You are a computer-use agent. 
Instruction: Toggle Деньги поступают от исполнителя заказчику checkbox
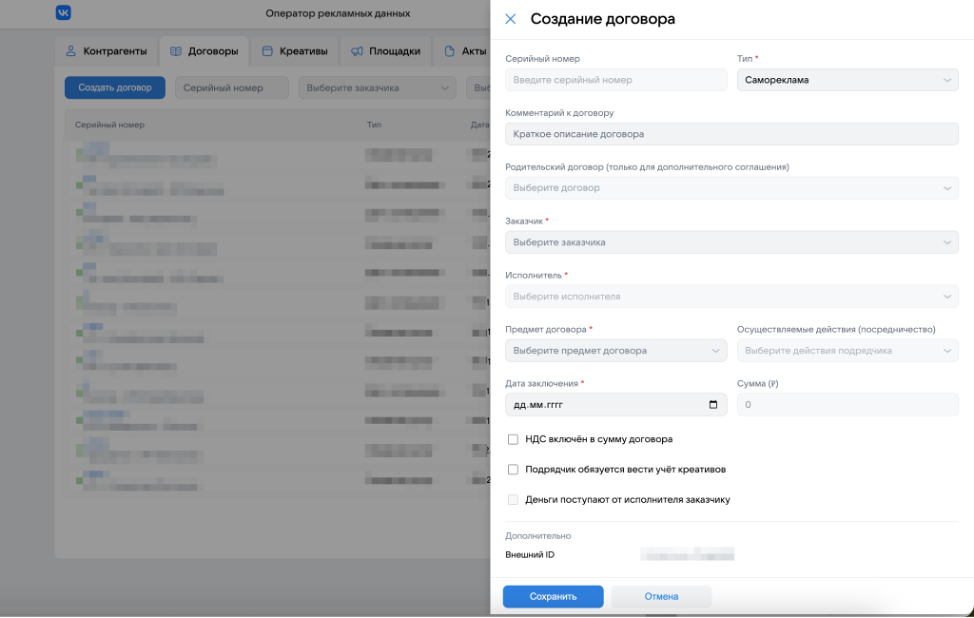click(513, 499)
